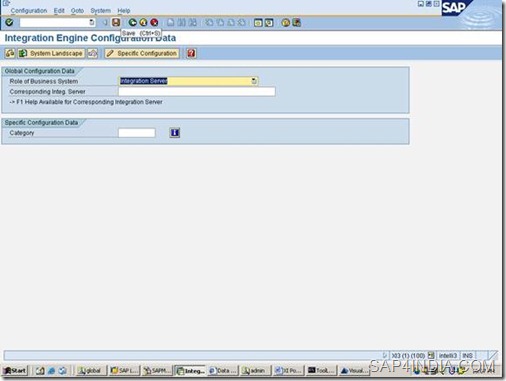Open the Edit menu

(59, 11)
